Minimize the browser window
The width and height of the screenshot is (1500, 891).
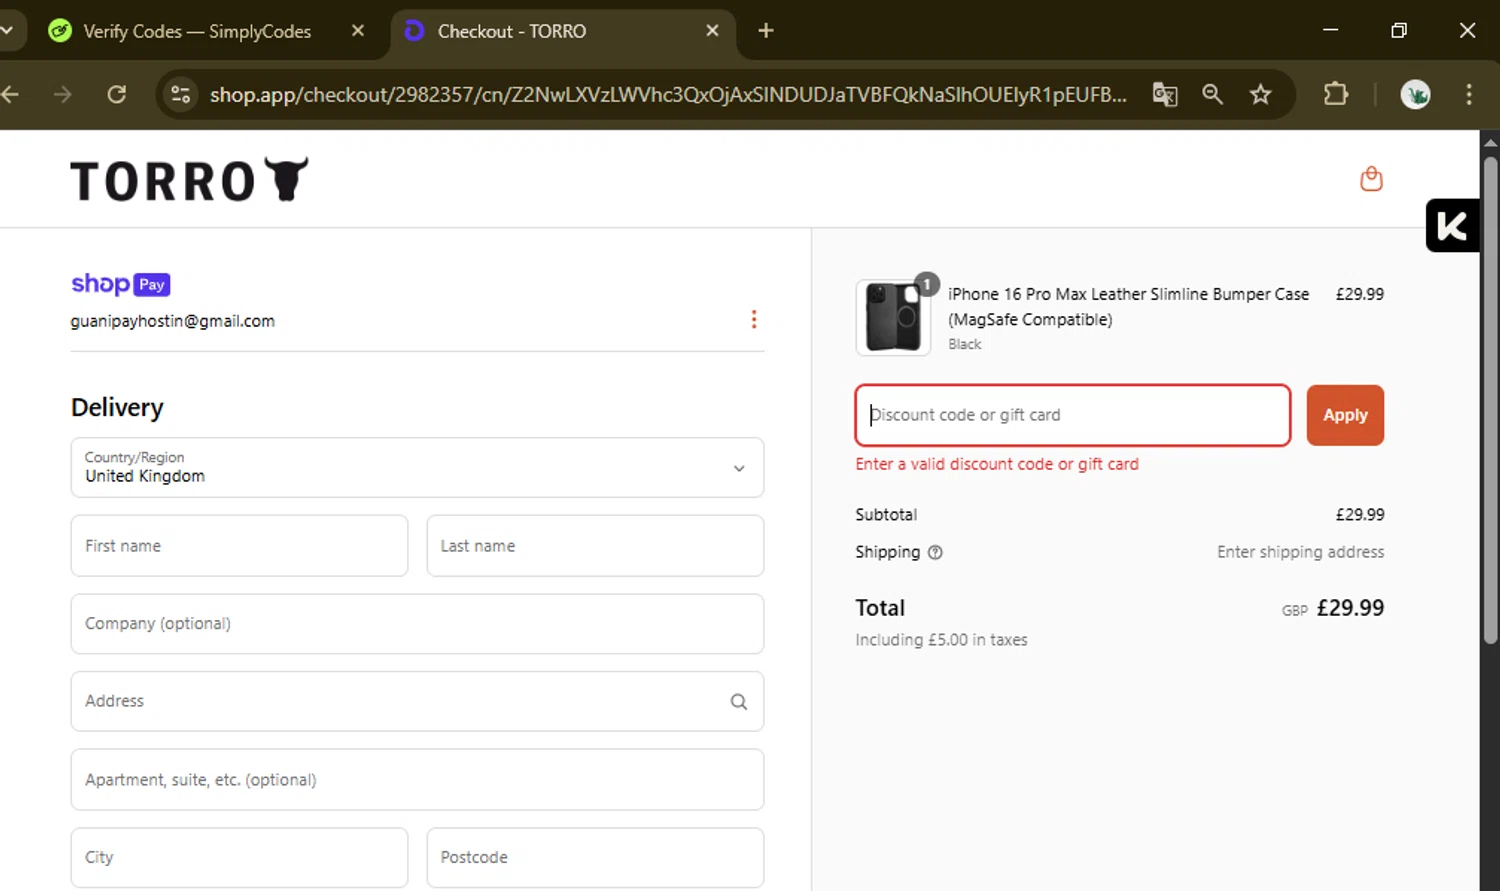click(x=1331, y=31)
